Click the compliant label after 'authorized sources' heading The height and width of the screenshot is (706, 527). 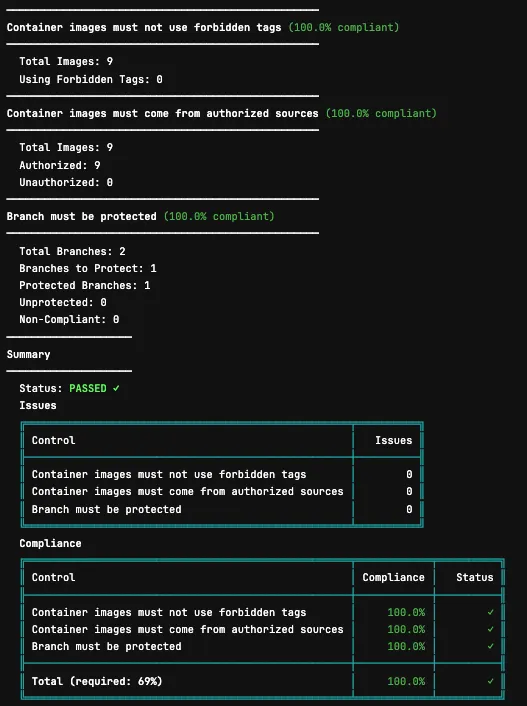[x=381, y=113]
